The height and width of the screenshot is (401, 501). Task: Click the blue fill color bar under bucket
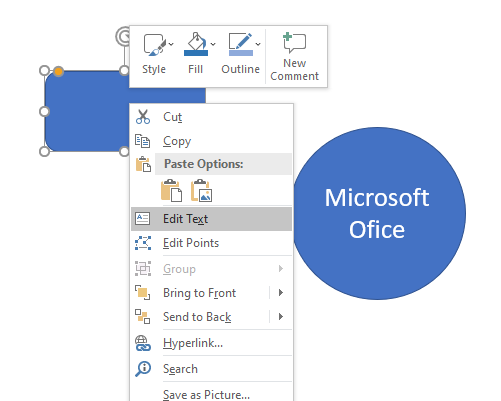[x=196, y=53]
